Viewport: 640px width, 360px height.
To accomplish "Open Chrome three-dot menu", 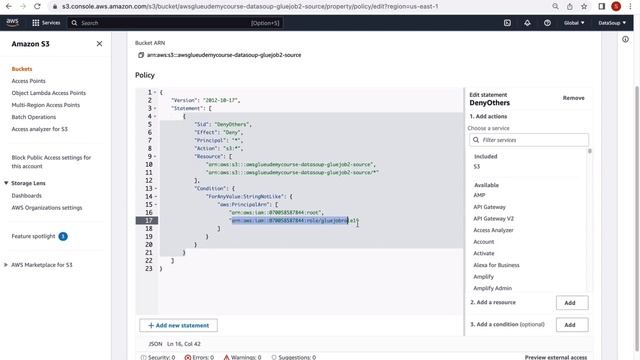I will point(630,7).
